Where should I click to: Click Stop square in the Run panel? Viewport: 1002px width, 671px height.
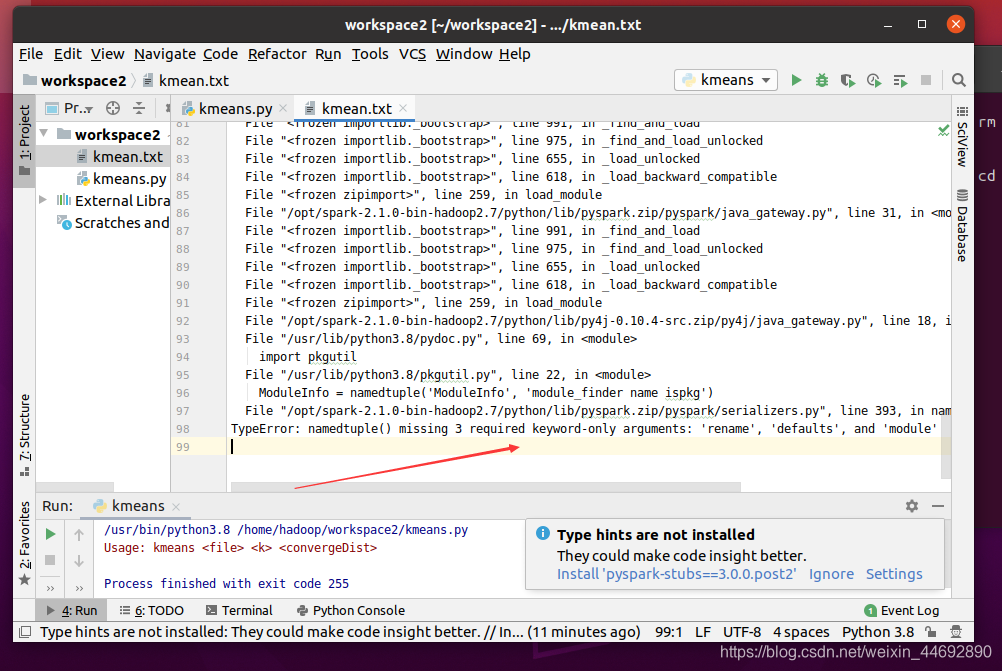click(x=50, y=560)
